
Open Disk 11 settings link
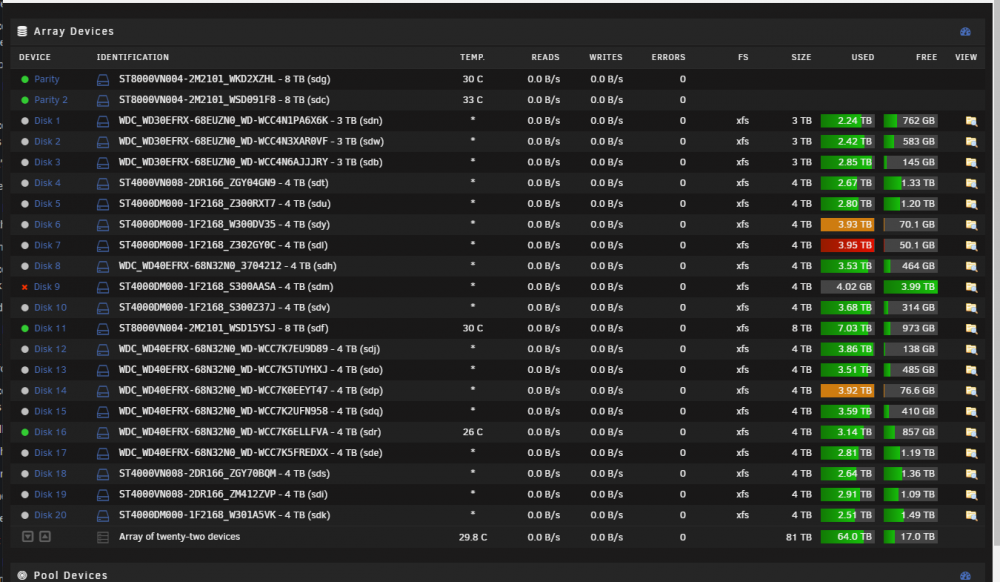(x=50, y=328)
